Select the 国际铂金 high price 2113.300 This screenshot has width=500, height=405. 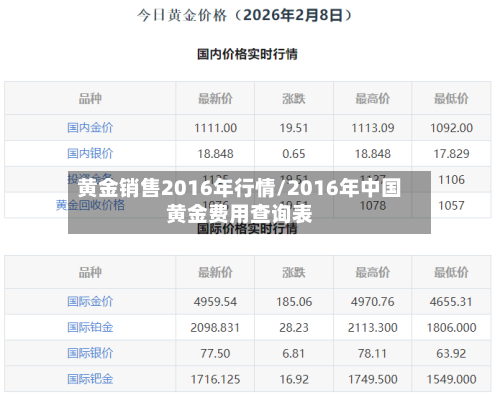pos(373,328)
